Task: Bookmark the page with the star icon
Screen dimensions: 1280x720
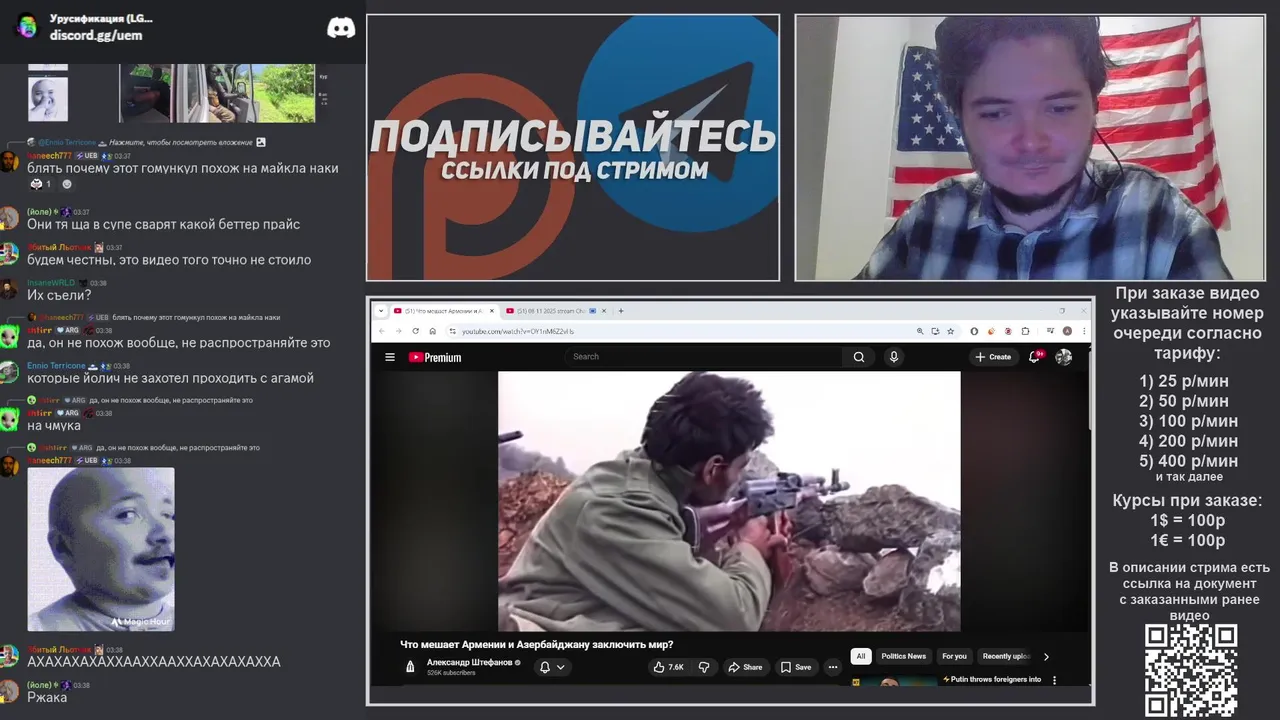Action: pyautogui.click(x=949, y=331)
